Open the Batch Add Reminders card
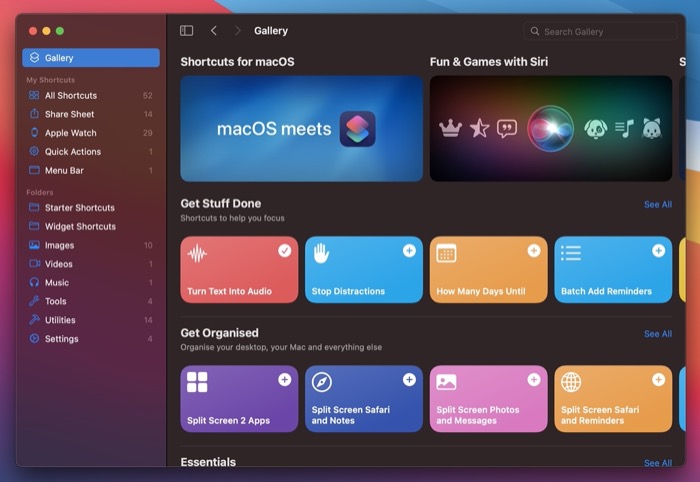 coord(613,270)
